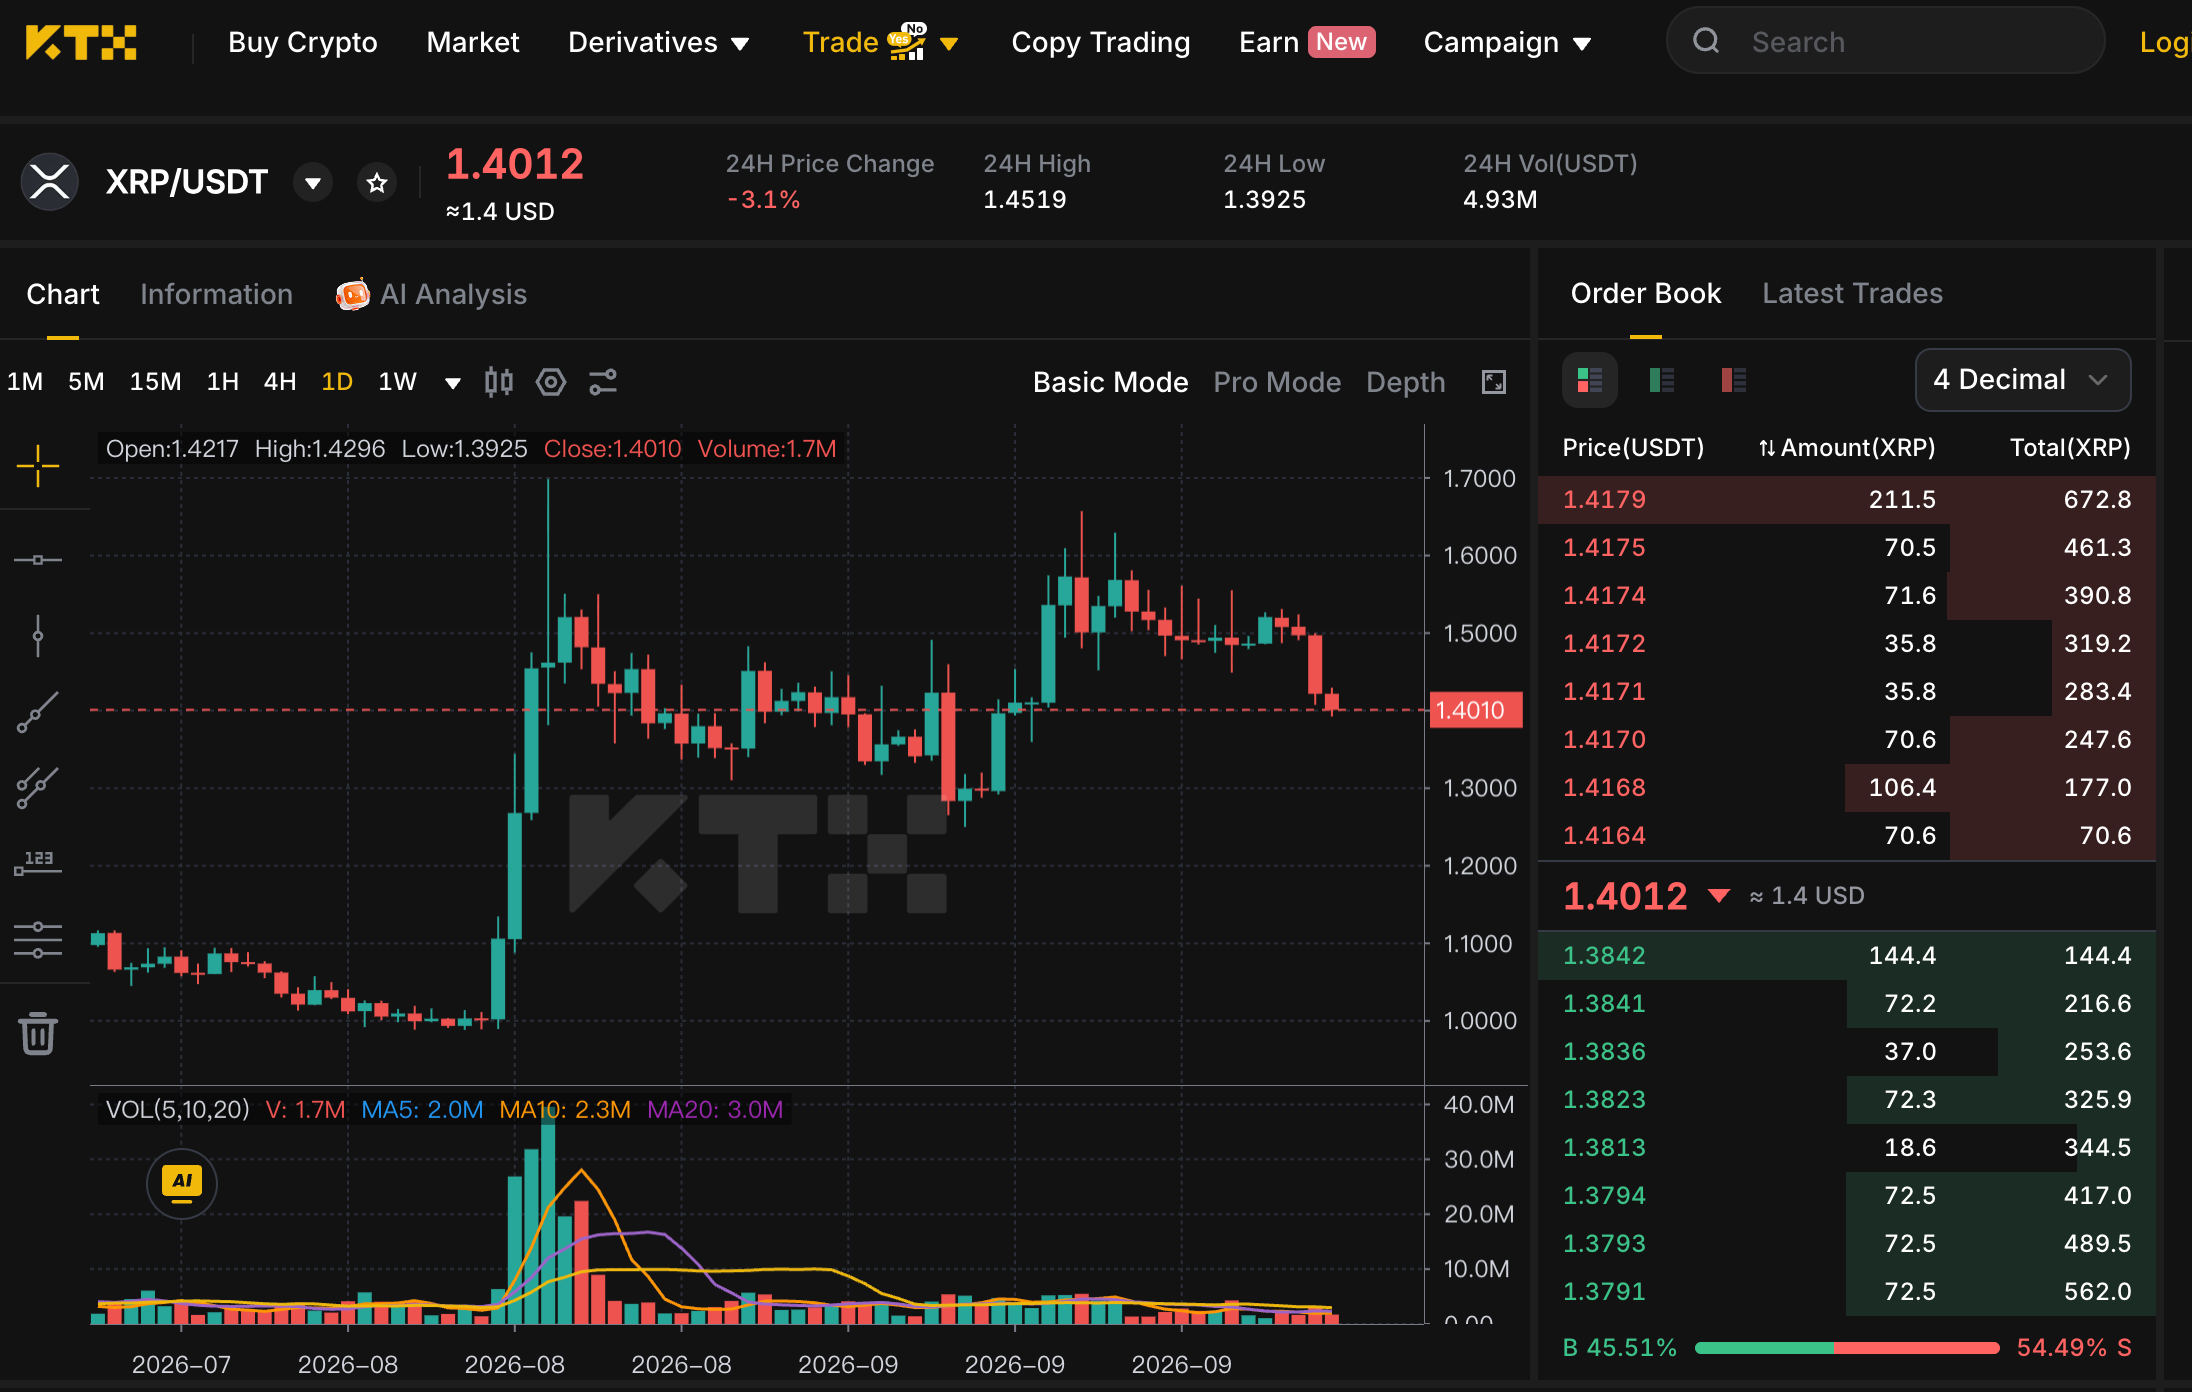Open the Earn page
The height and width of the screenshot is (1392, 2192).
1307,43
